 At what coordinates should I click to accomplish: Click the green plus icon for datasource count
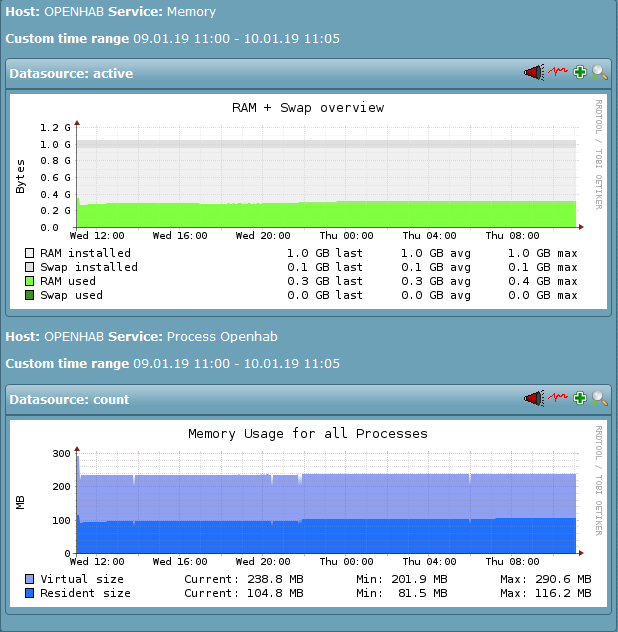[580, 399]
